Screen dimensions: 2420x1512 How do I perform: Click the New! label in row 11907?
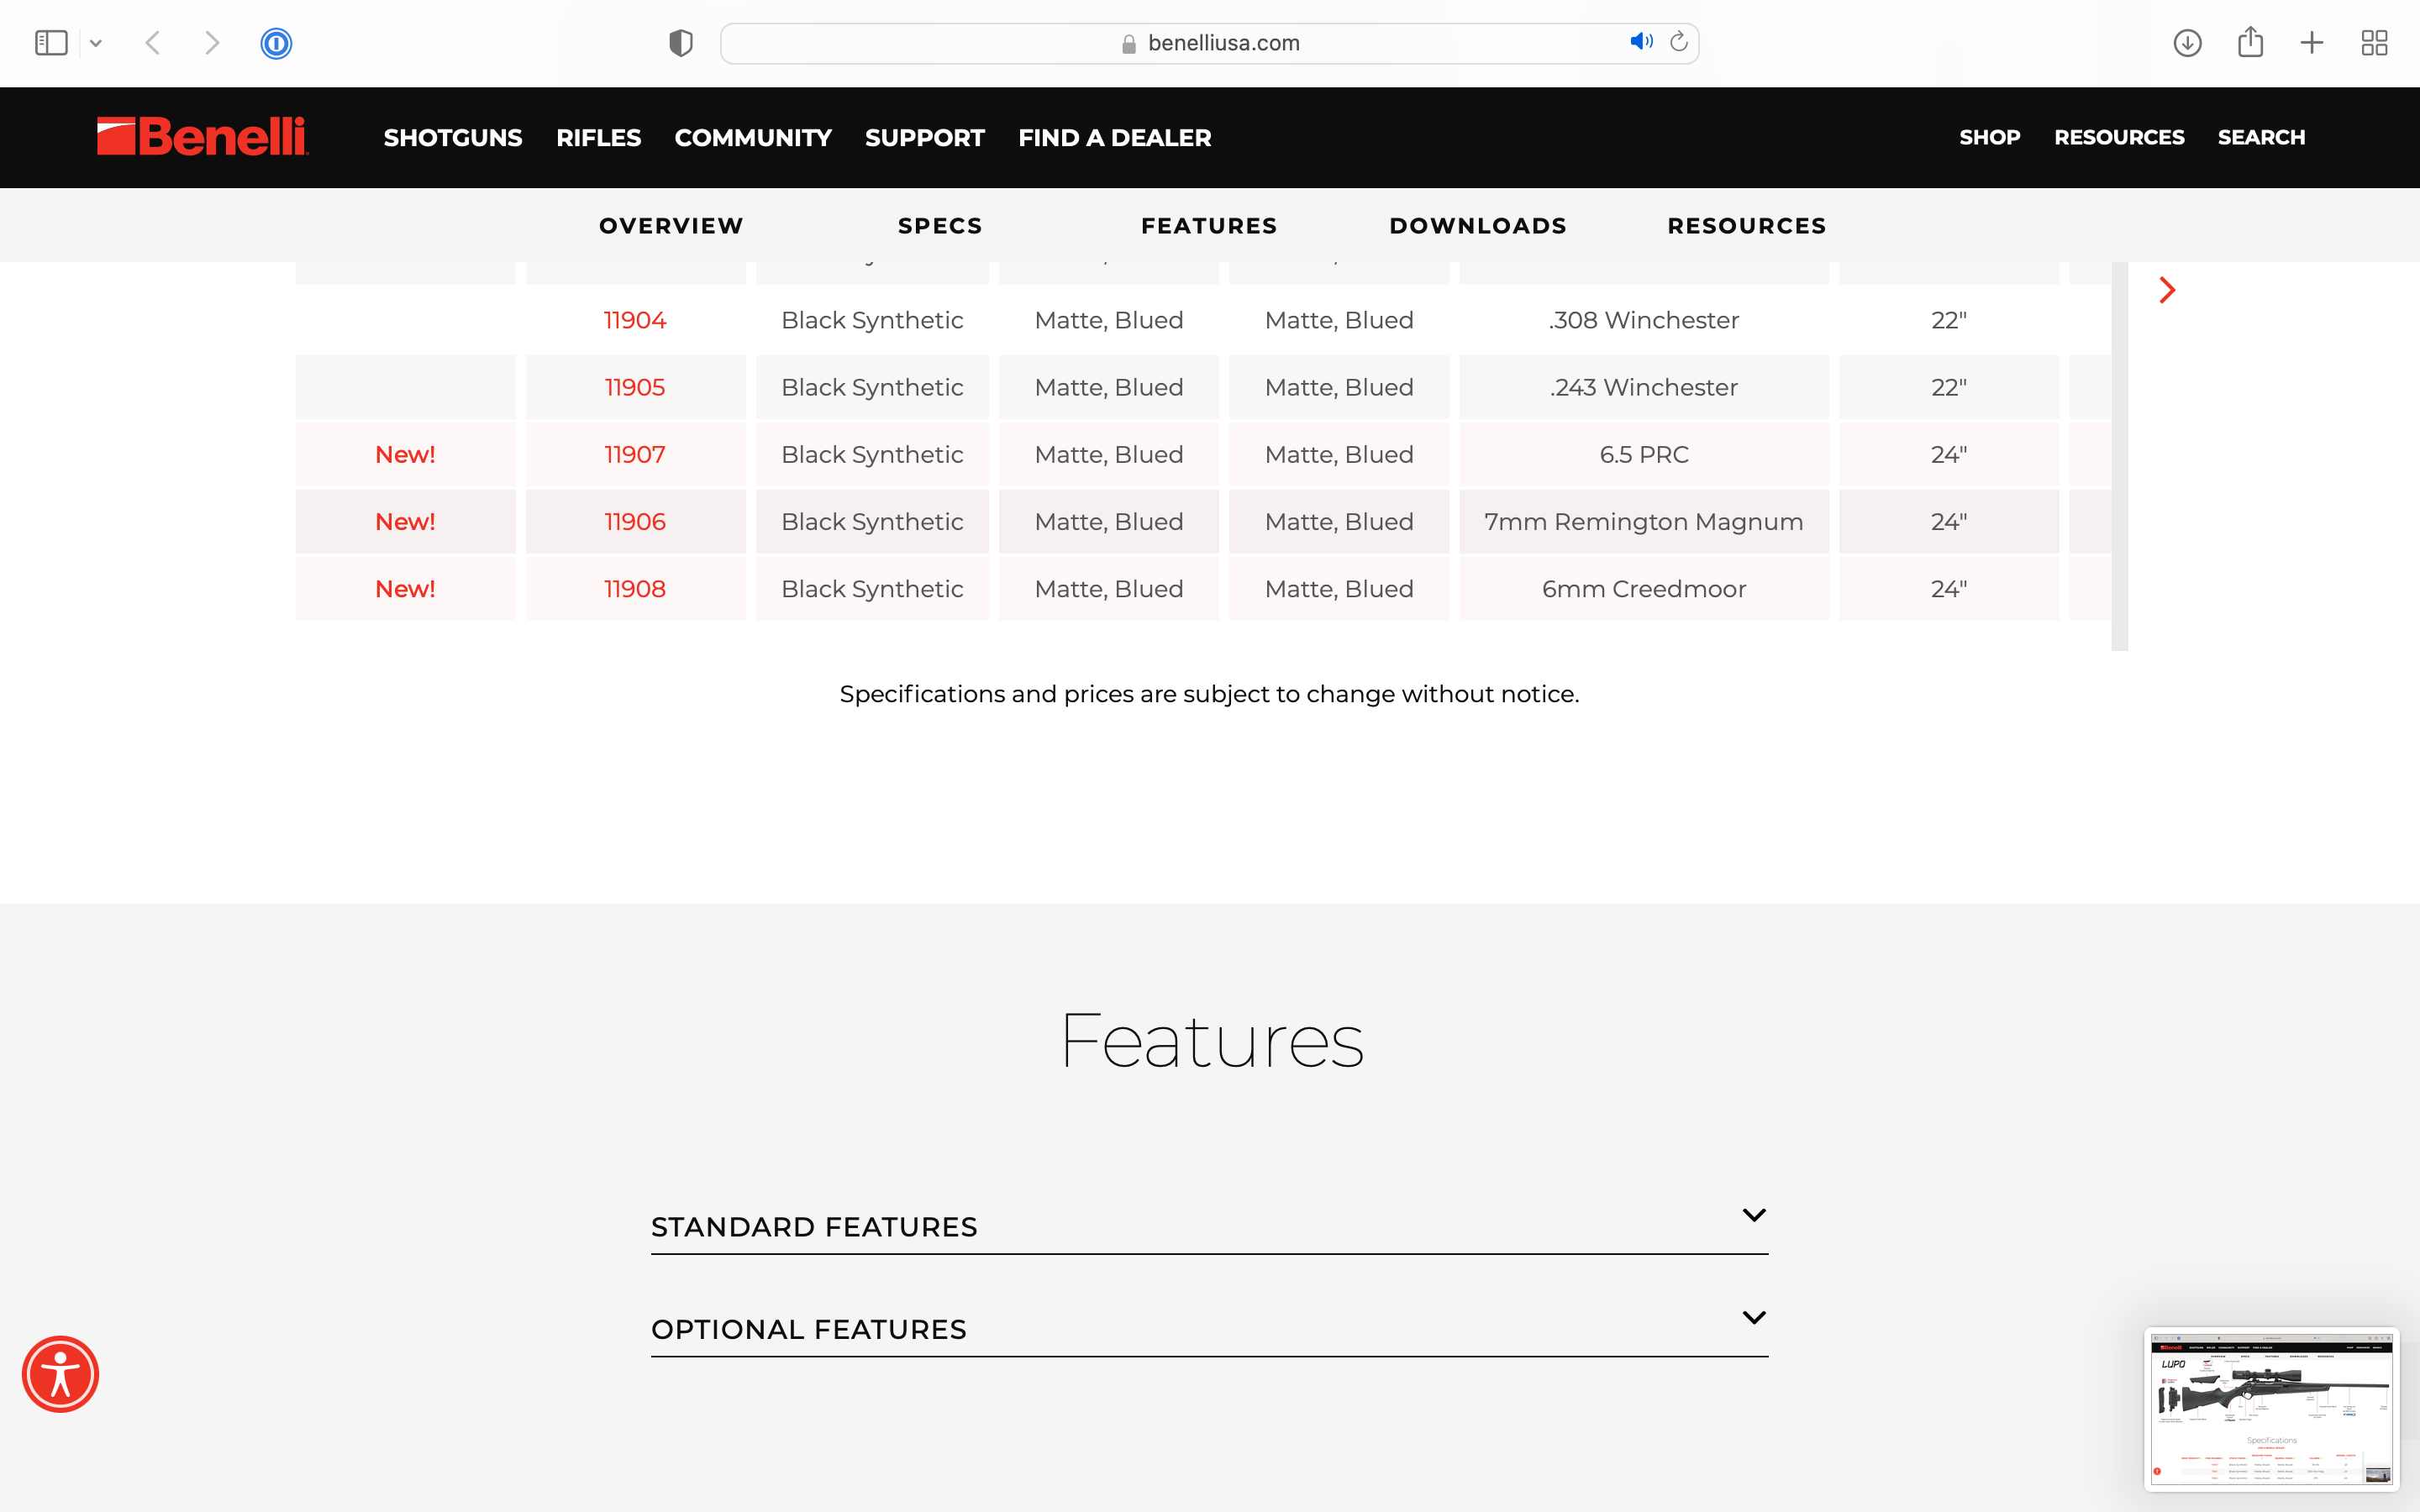pyautogui.click(x=405, y=454)
